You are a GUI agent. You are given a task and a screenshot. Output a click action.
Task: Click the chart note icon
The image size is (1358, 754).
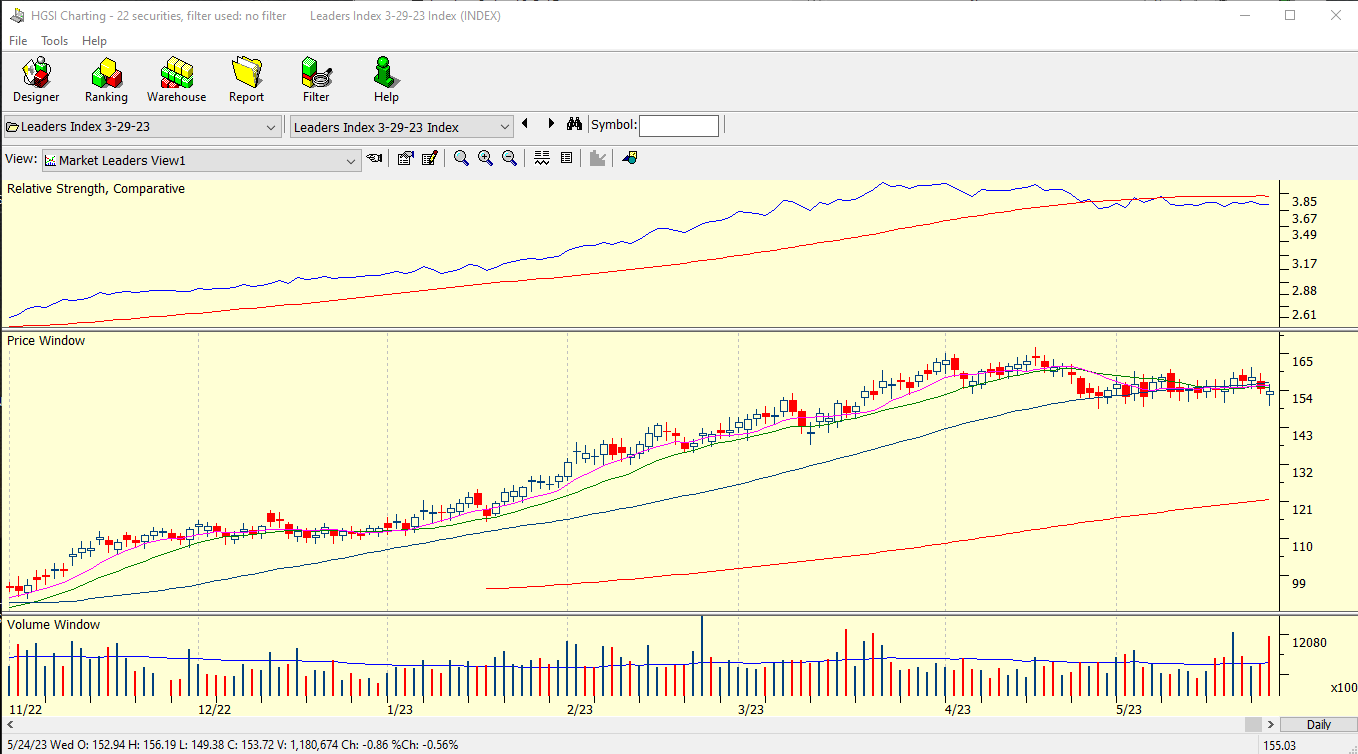629,158
